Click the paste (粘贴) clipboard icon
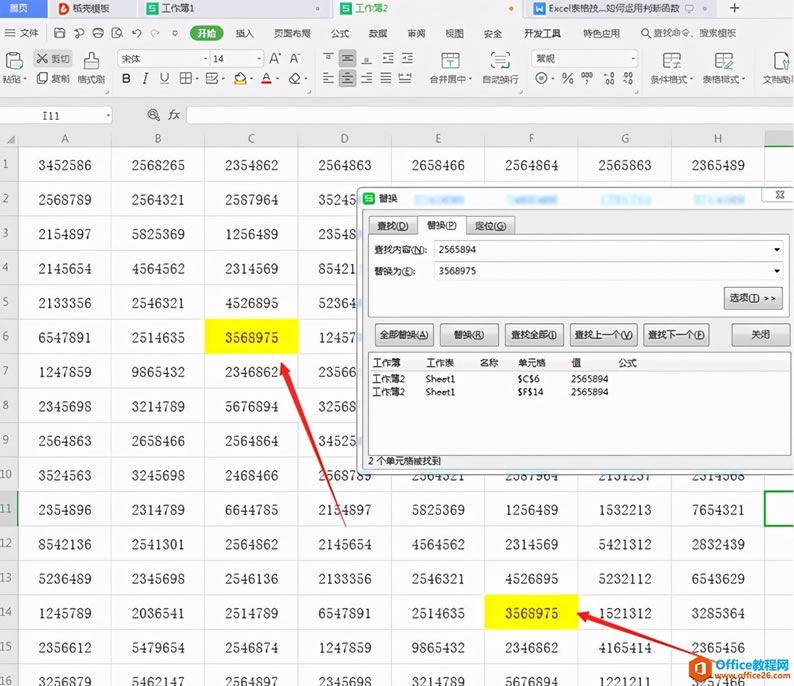The height and width of the screenshot is (686, 794). click(x=14, y=61)
